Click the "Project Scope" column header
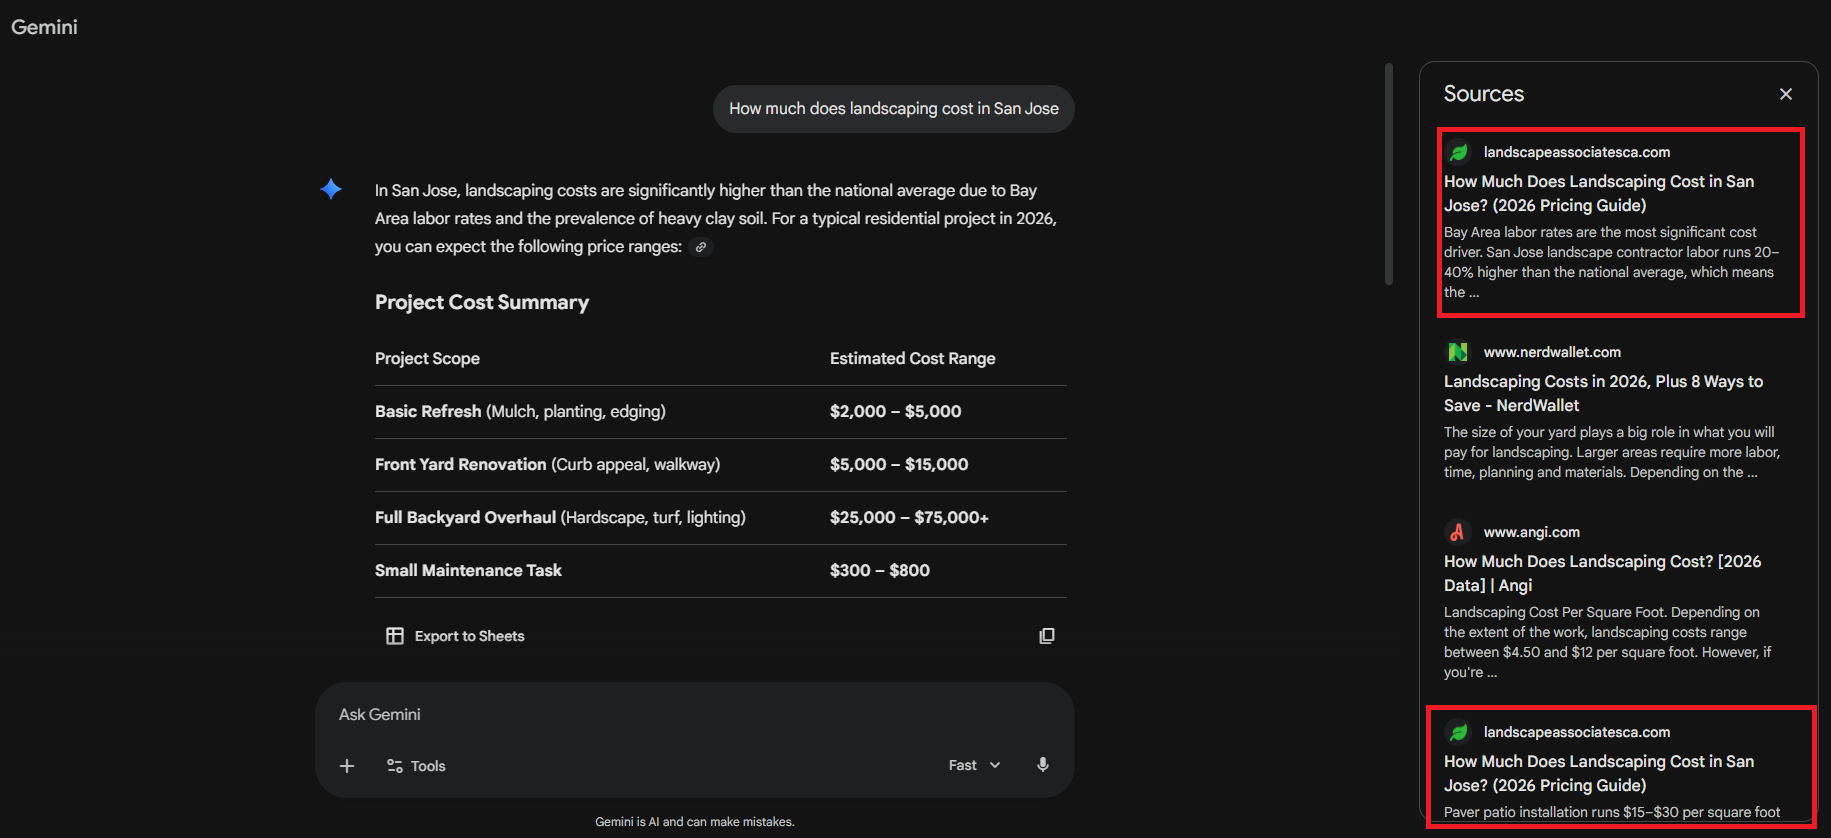 427,358
